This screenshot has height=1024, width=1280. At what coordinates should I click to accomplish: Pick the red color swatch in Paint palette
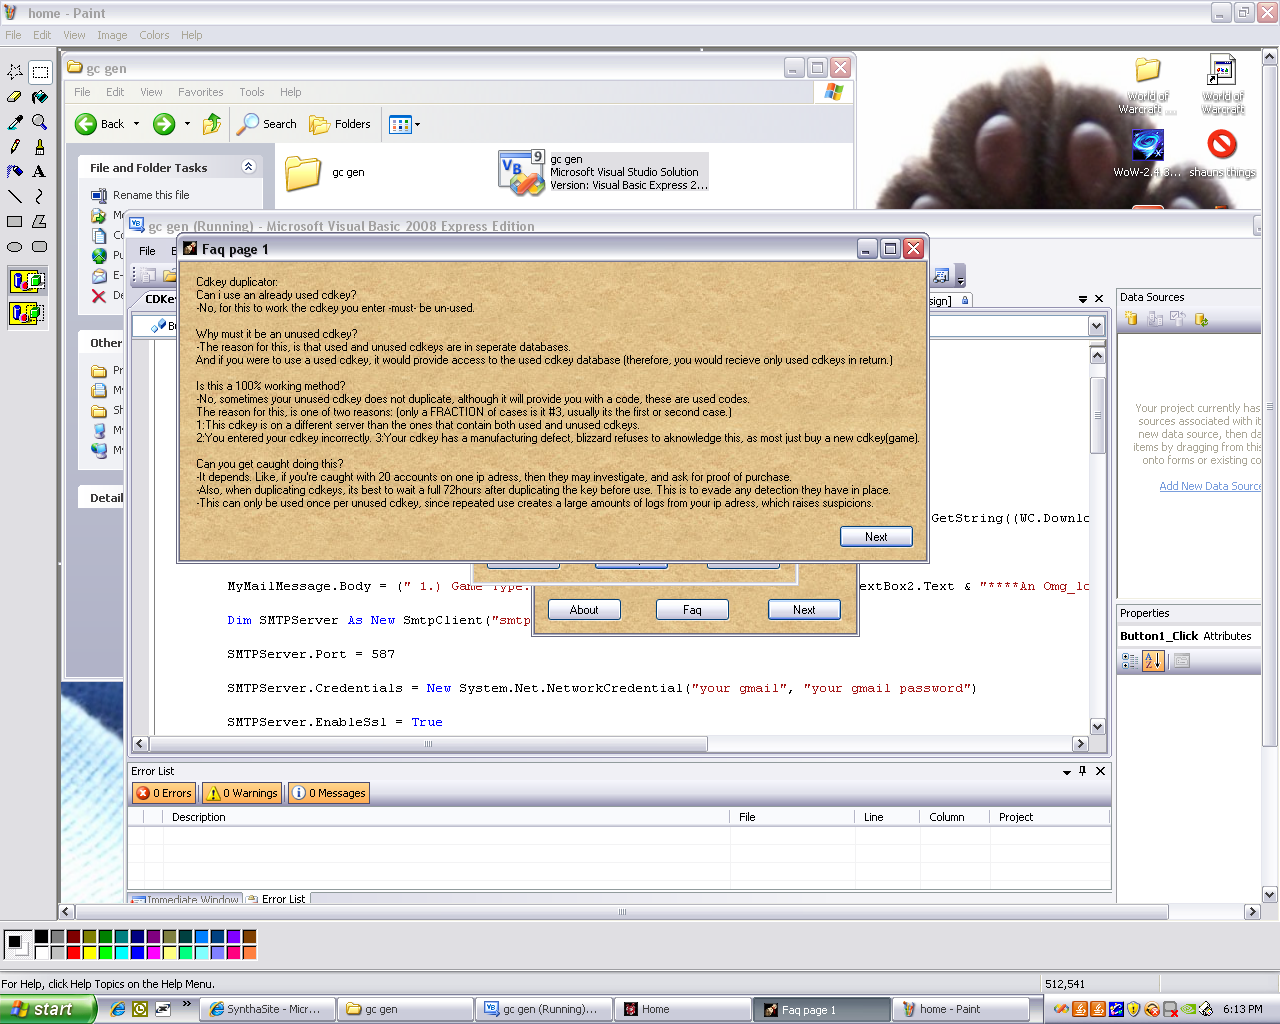(x=74, y=952)
